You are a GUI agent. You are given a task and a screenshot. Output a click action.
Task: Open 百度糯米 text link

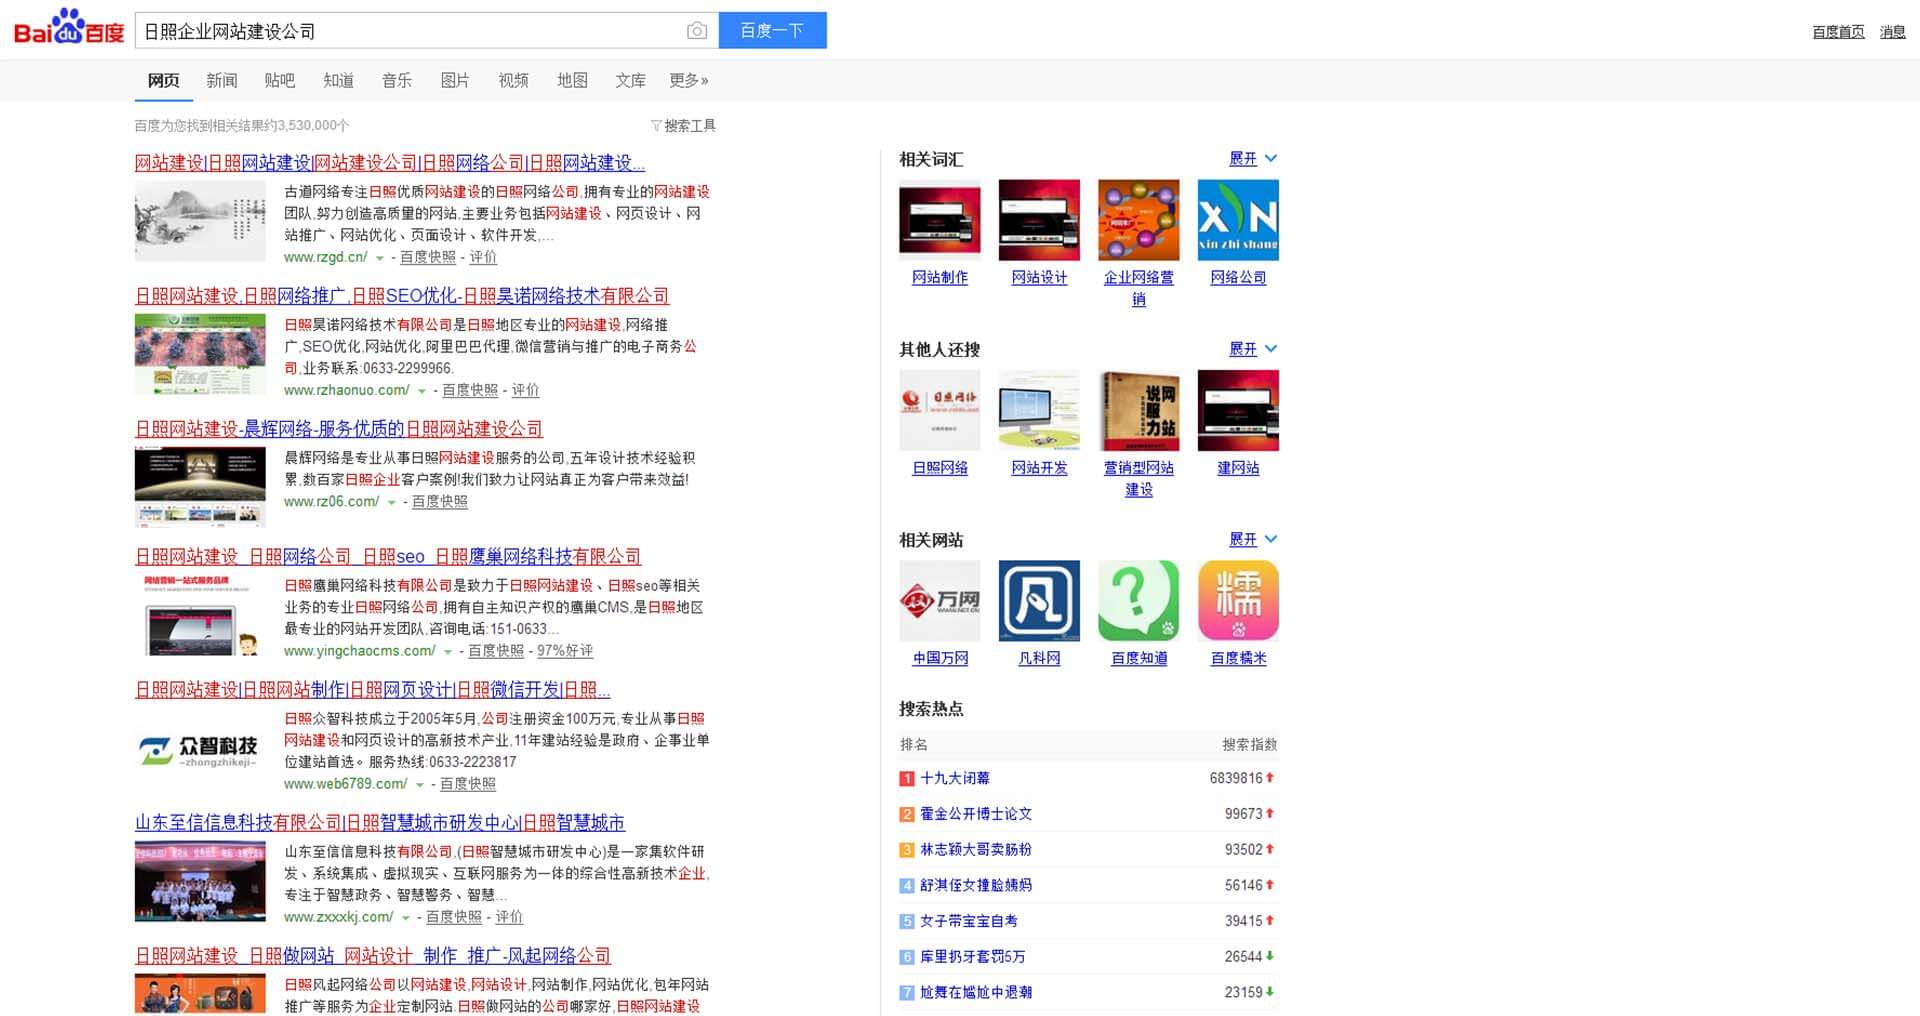[x=1238, y=658]
